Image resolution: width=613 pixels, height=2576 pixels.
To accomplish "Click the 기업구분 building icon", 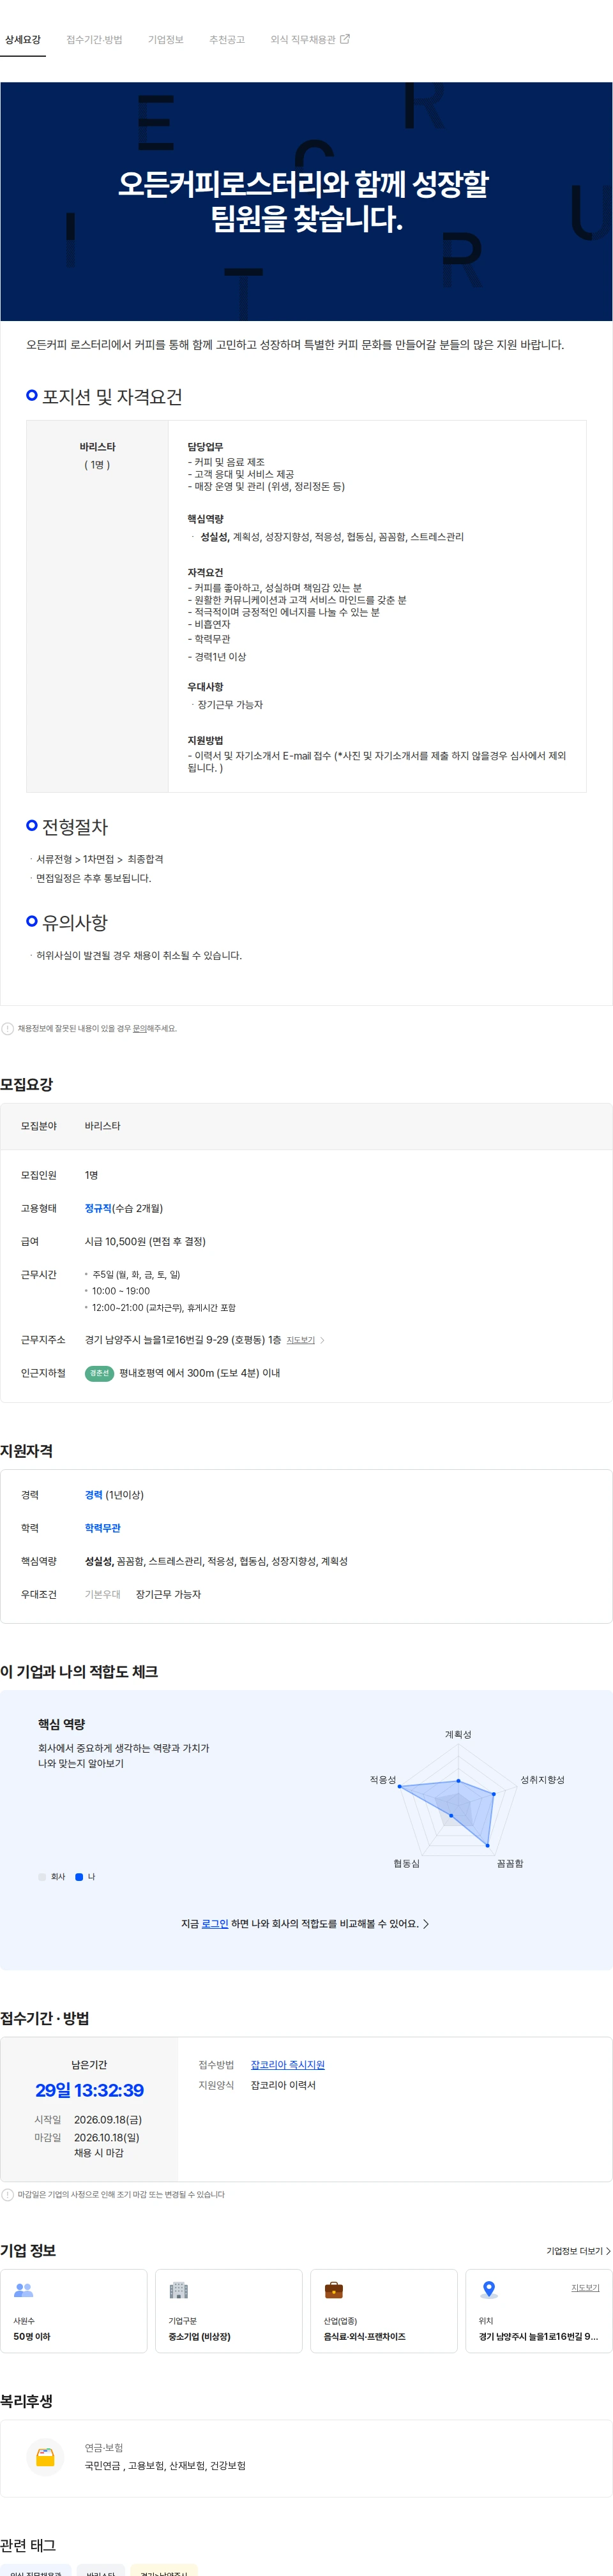I will click(x=179, y=2290).
